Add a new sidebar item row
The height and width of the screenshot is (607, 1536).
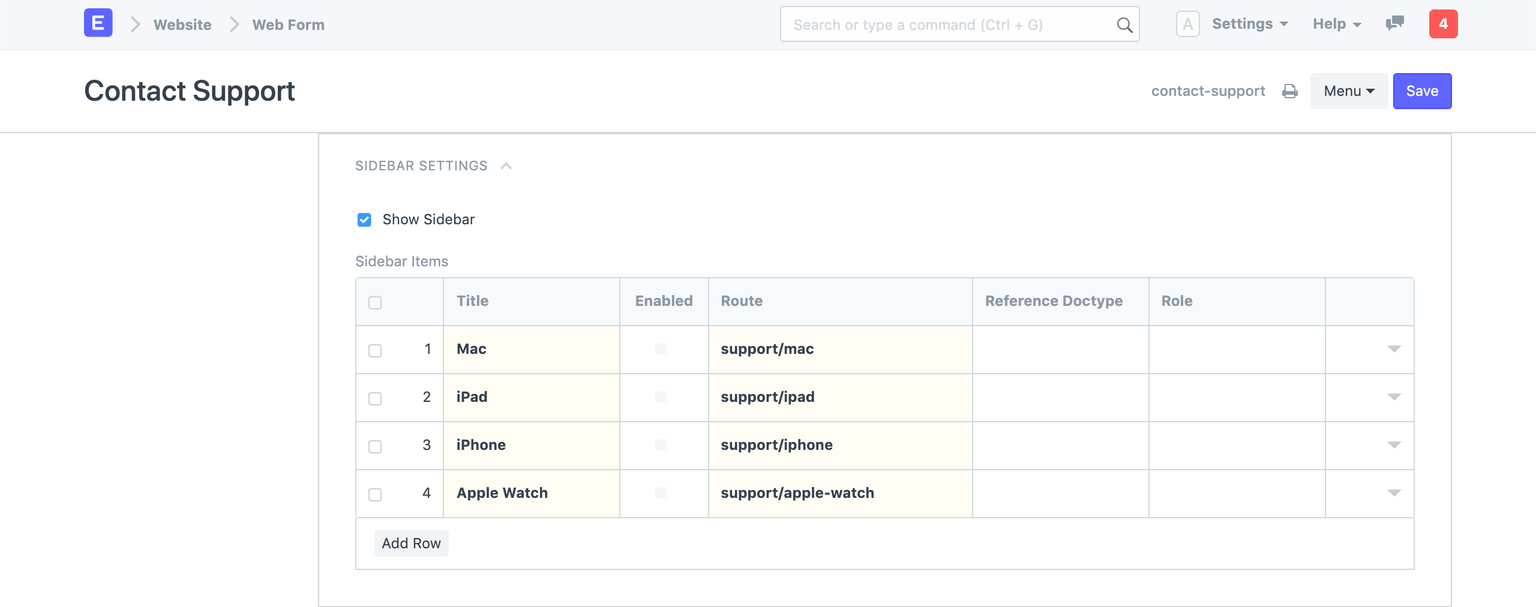tap(411, 542)
